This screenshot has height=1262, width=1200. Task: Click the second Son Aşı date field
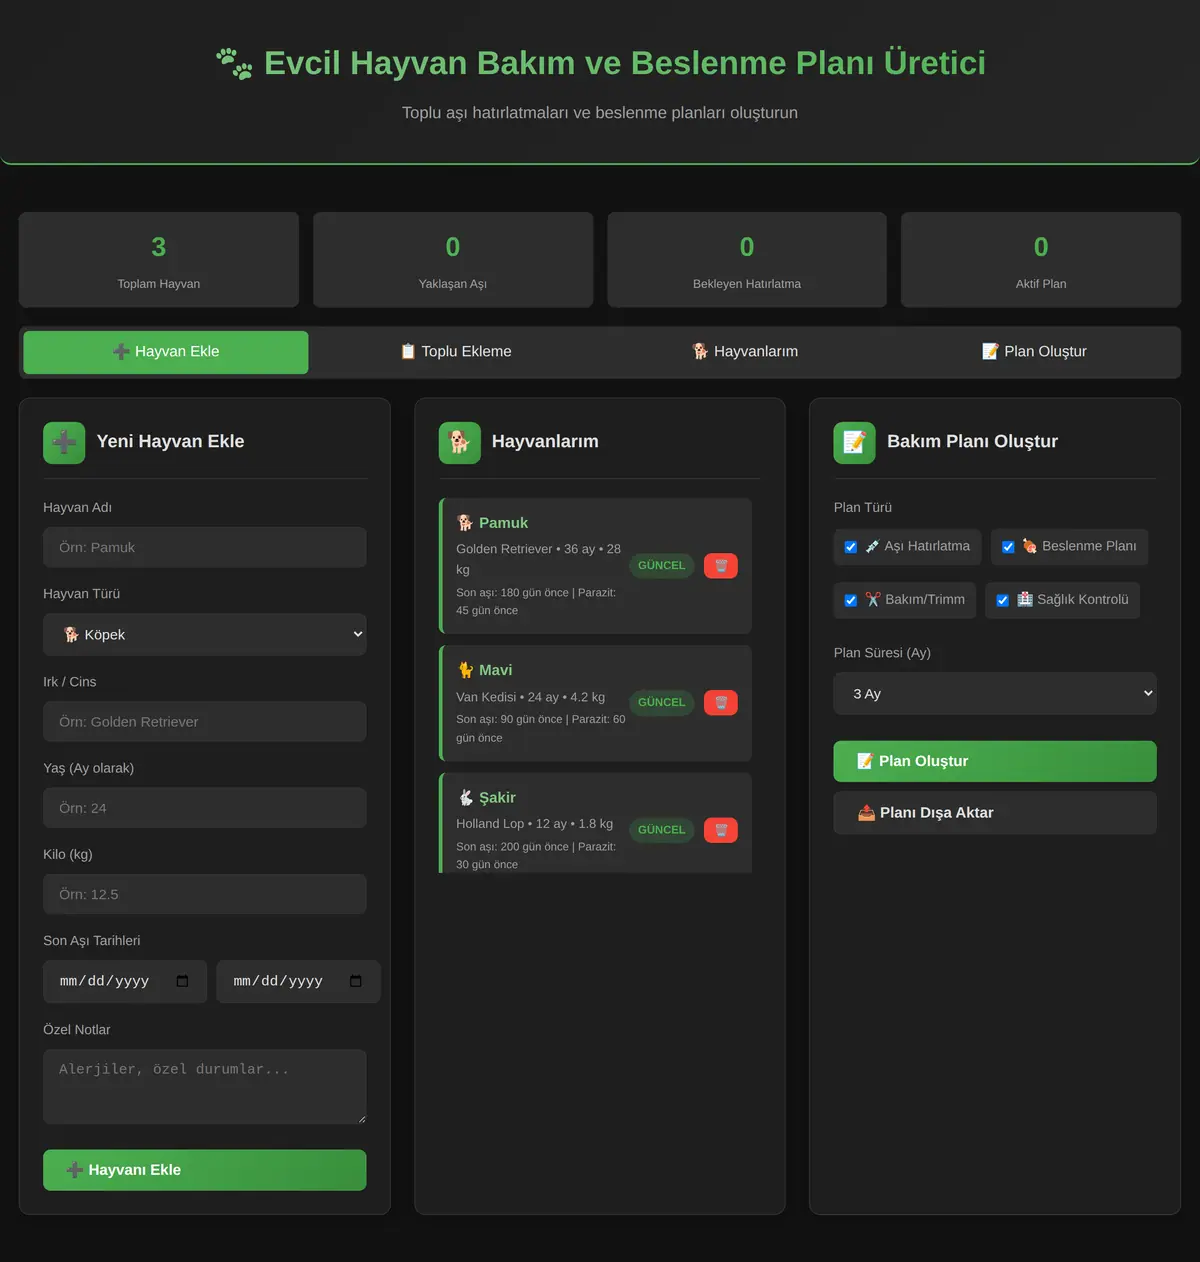tap(299, 982)
